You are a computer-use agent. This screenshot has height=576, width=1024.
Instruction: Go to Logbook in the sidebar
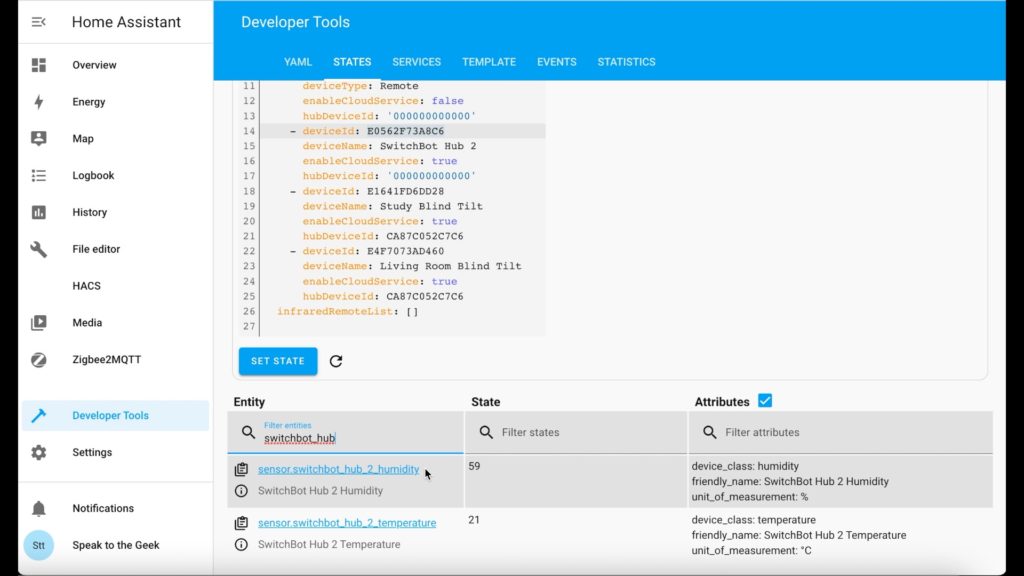(x=93, y=175)
